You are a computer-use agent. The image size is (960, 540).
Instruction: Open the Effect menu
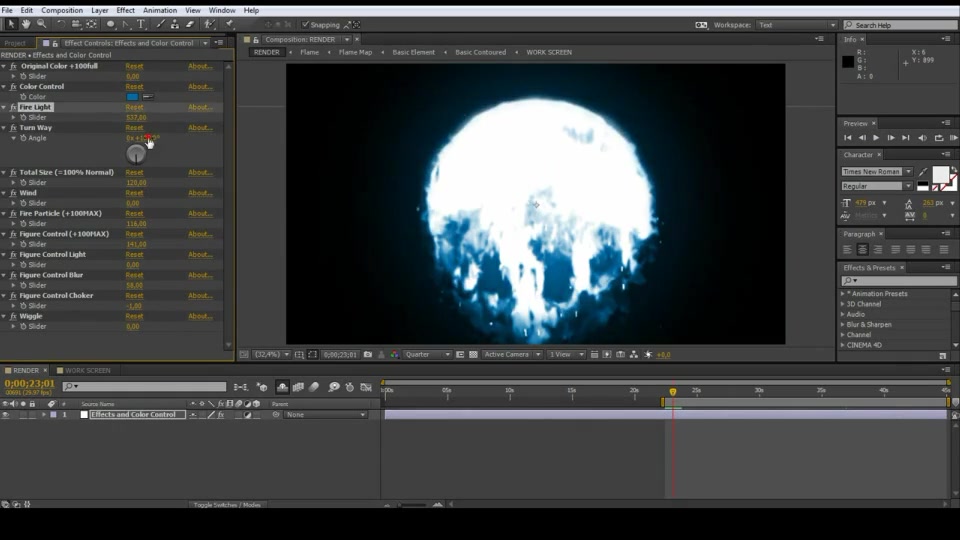tap(126, 10)
